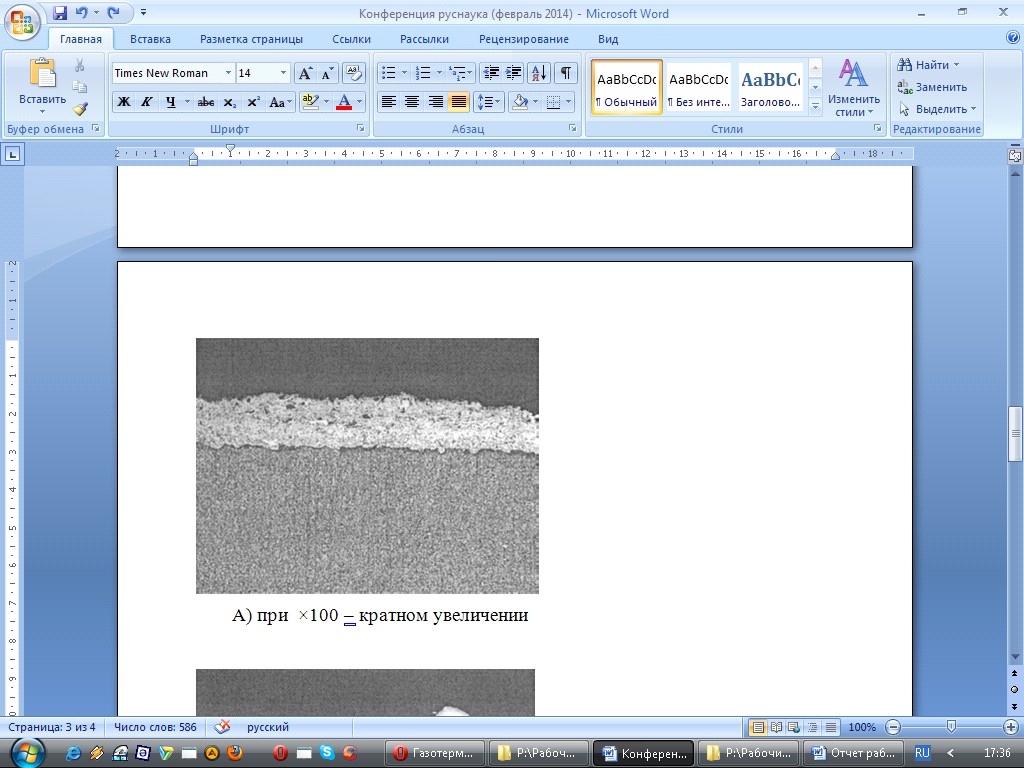1024x768 pixels.
Task: Toggle Bold formatting button
Action: (123, 102)
